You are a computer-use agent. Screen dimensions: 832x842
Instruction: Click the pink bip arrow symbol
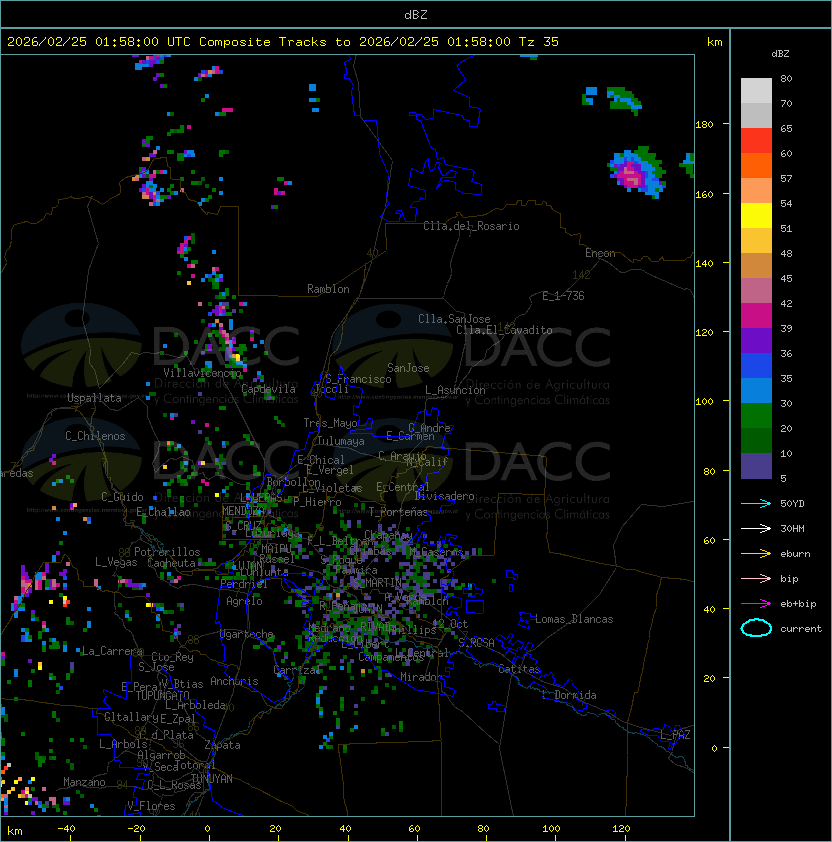pyautogui.click(x=756, y=578)
